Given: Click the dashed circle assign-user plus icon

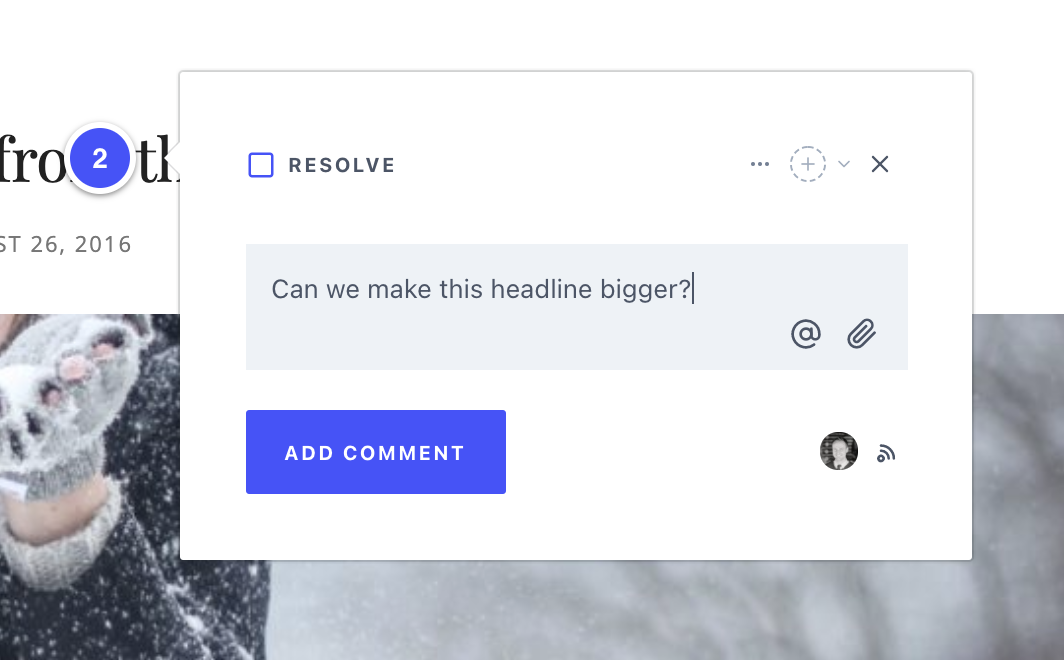Looking at the screenshot, I should pos(808,164).
